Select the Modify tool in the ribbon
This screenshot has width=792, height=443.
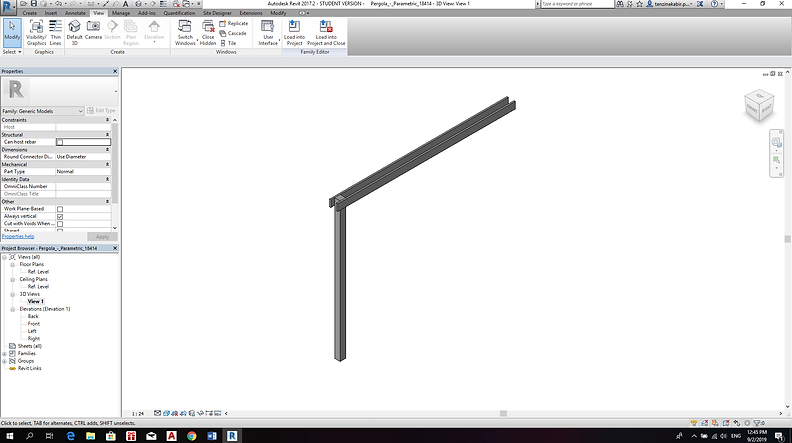pyautogui.click(x=12, y=33)
